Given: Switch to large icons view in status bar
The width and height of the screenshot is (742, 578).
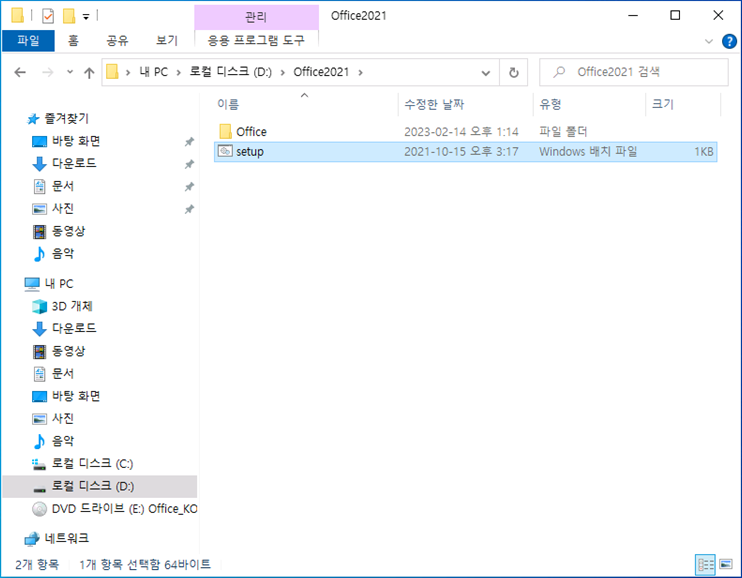Looking at the screenshot, I should tap(726, 564).
